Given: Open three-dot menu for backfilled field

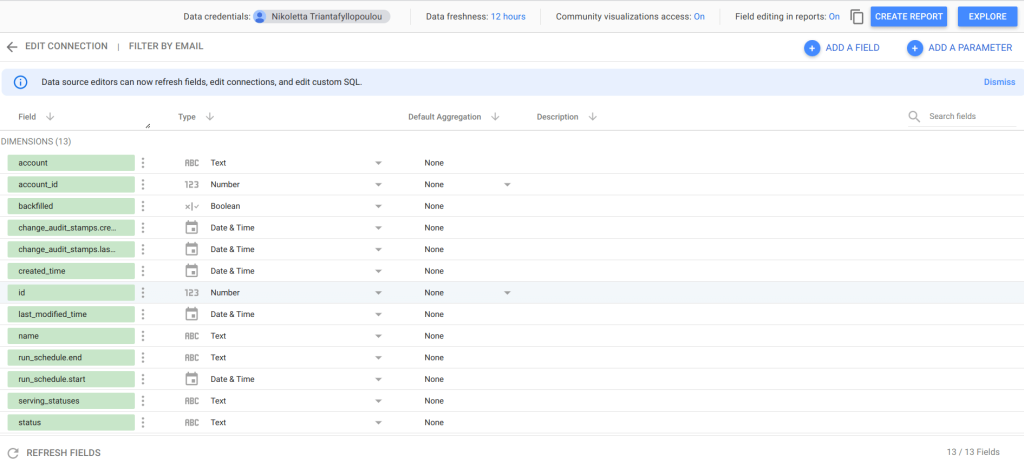Looking at the screenshot, I should (x=143, y=206).
